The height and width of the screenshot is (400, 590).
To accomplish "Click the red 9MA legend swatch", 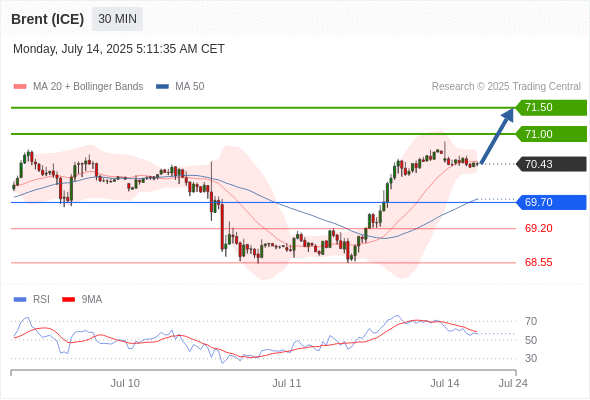I will pos(68,300).
